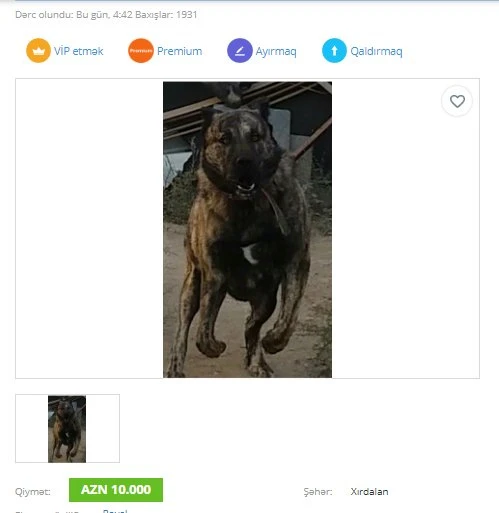Select the Qaldırmaq text link
The width and height of the screenshot is (499, 513).
[x=376, y=52]
